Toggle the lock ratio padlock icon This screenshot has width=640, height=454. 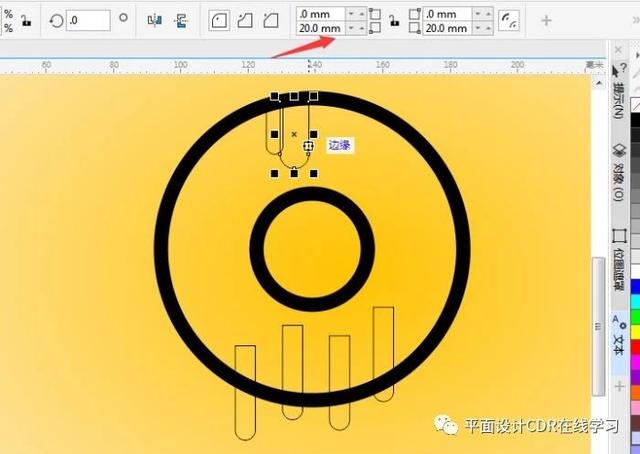coord(26,20)
